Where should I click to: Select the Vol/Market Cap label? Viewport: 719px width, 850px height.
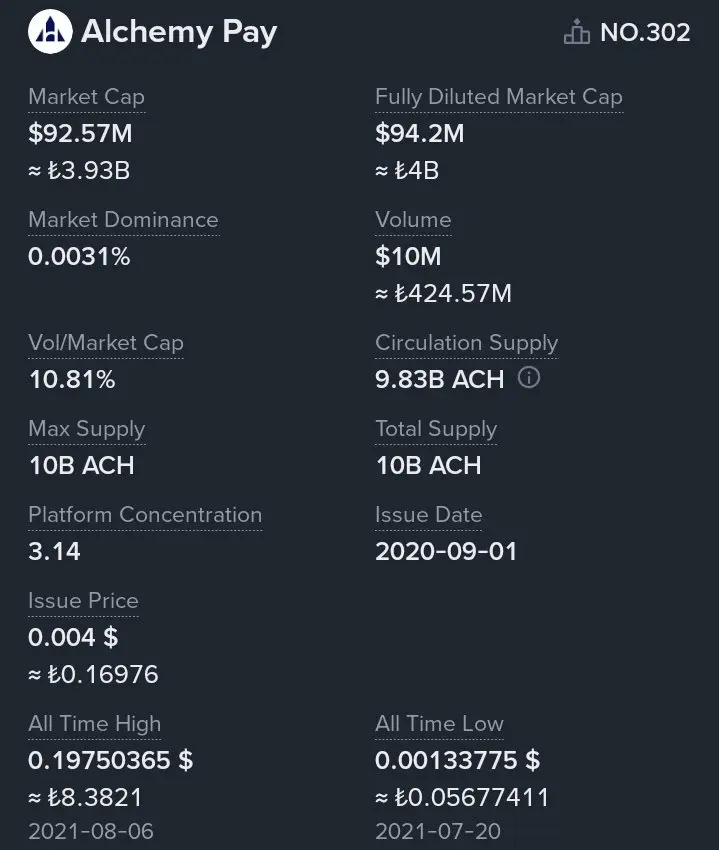pos(106,343)
